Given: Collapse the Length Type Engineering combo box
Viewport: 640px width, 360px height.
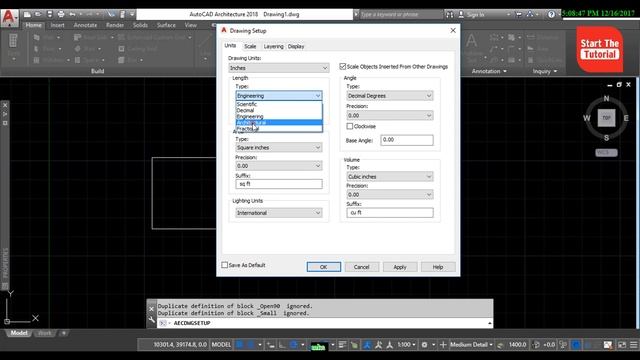Looking at the screenshot, I should [279, 96].
